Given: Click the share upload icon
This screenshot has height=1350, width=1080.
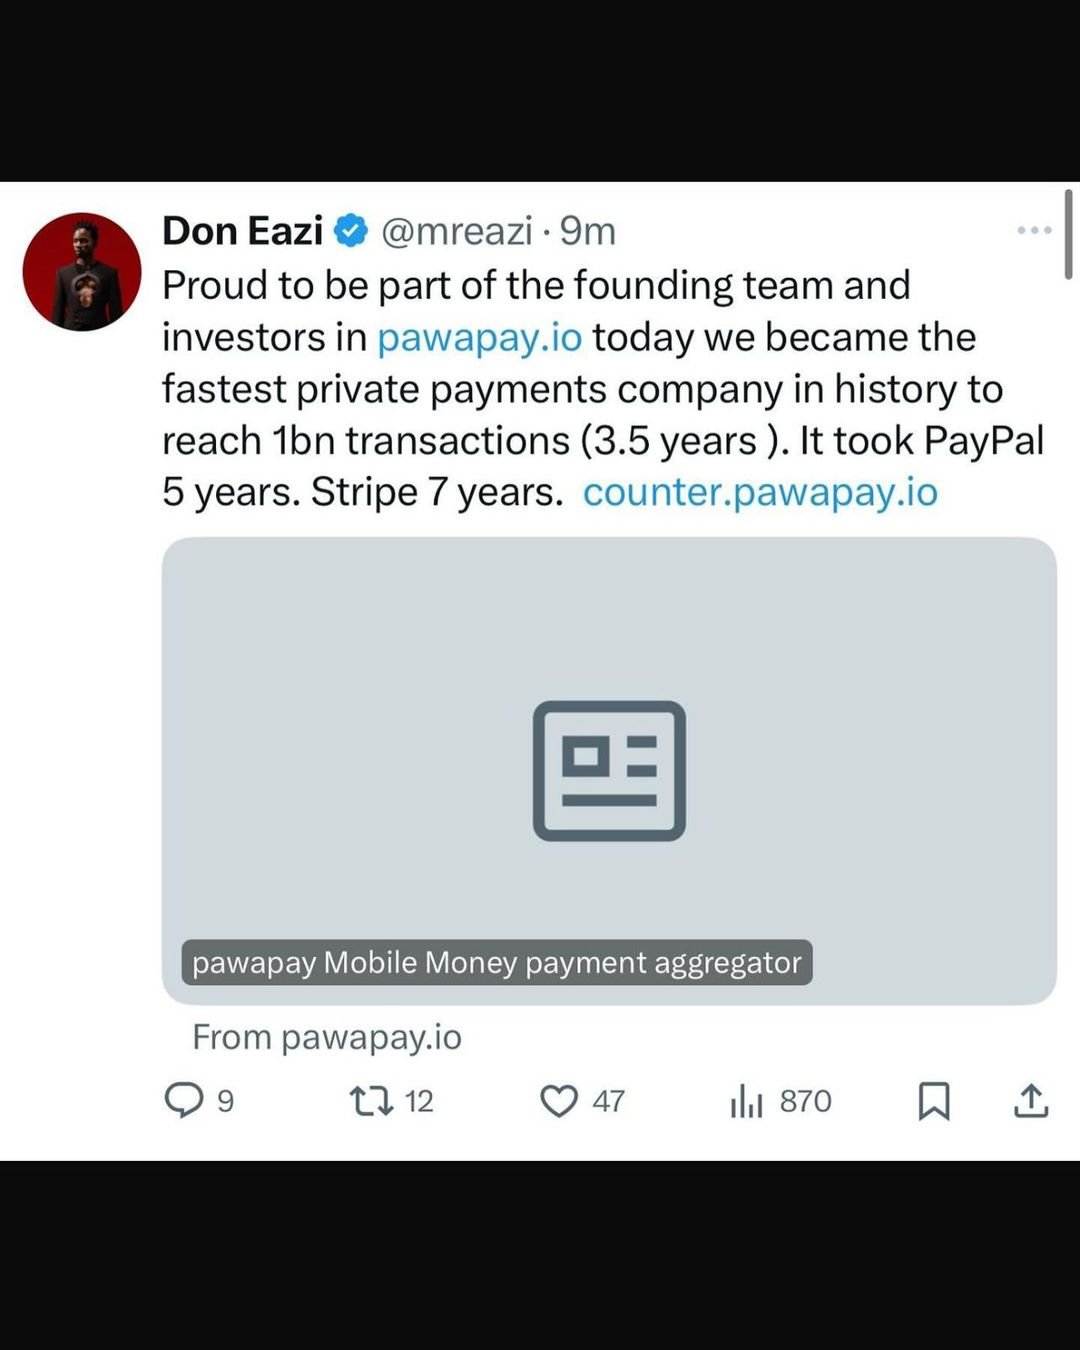Looking at the screenshot, I should 1031,1101.
